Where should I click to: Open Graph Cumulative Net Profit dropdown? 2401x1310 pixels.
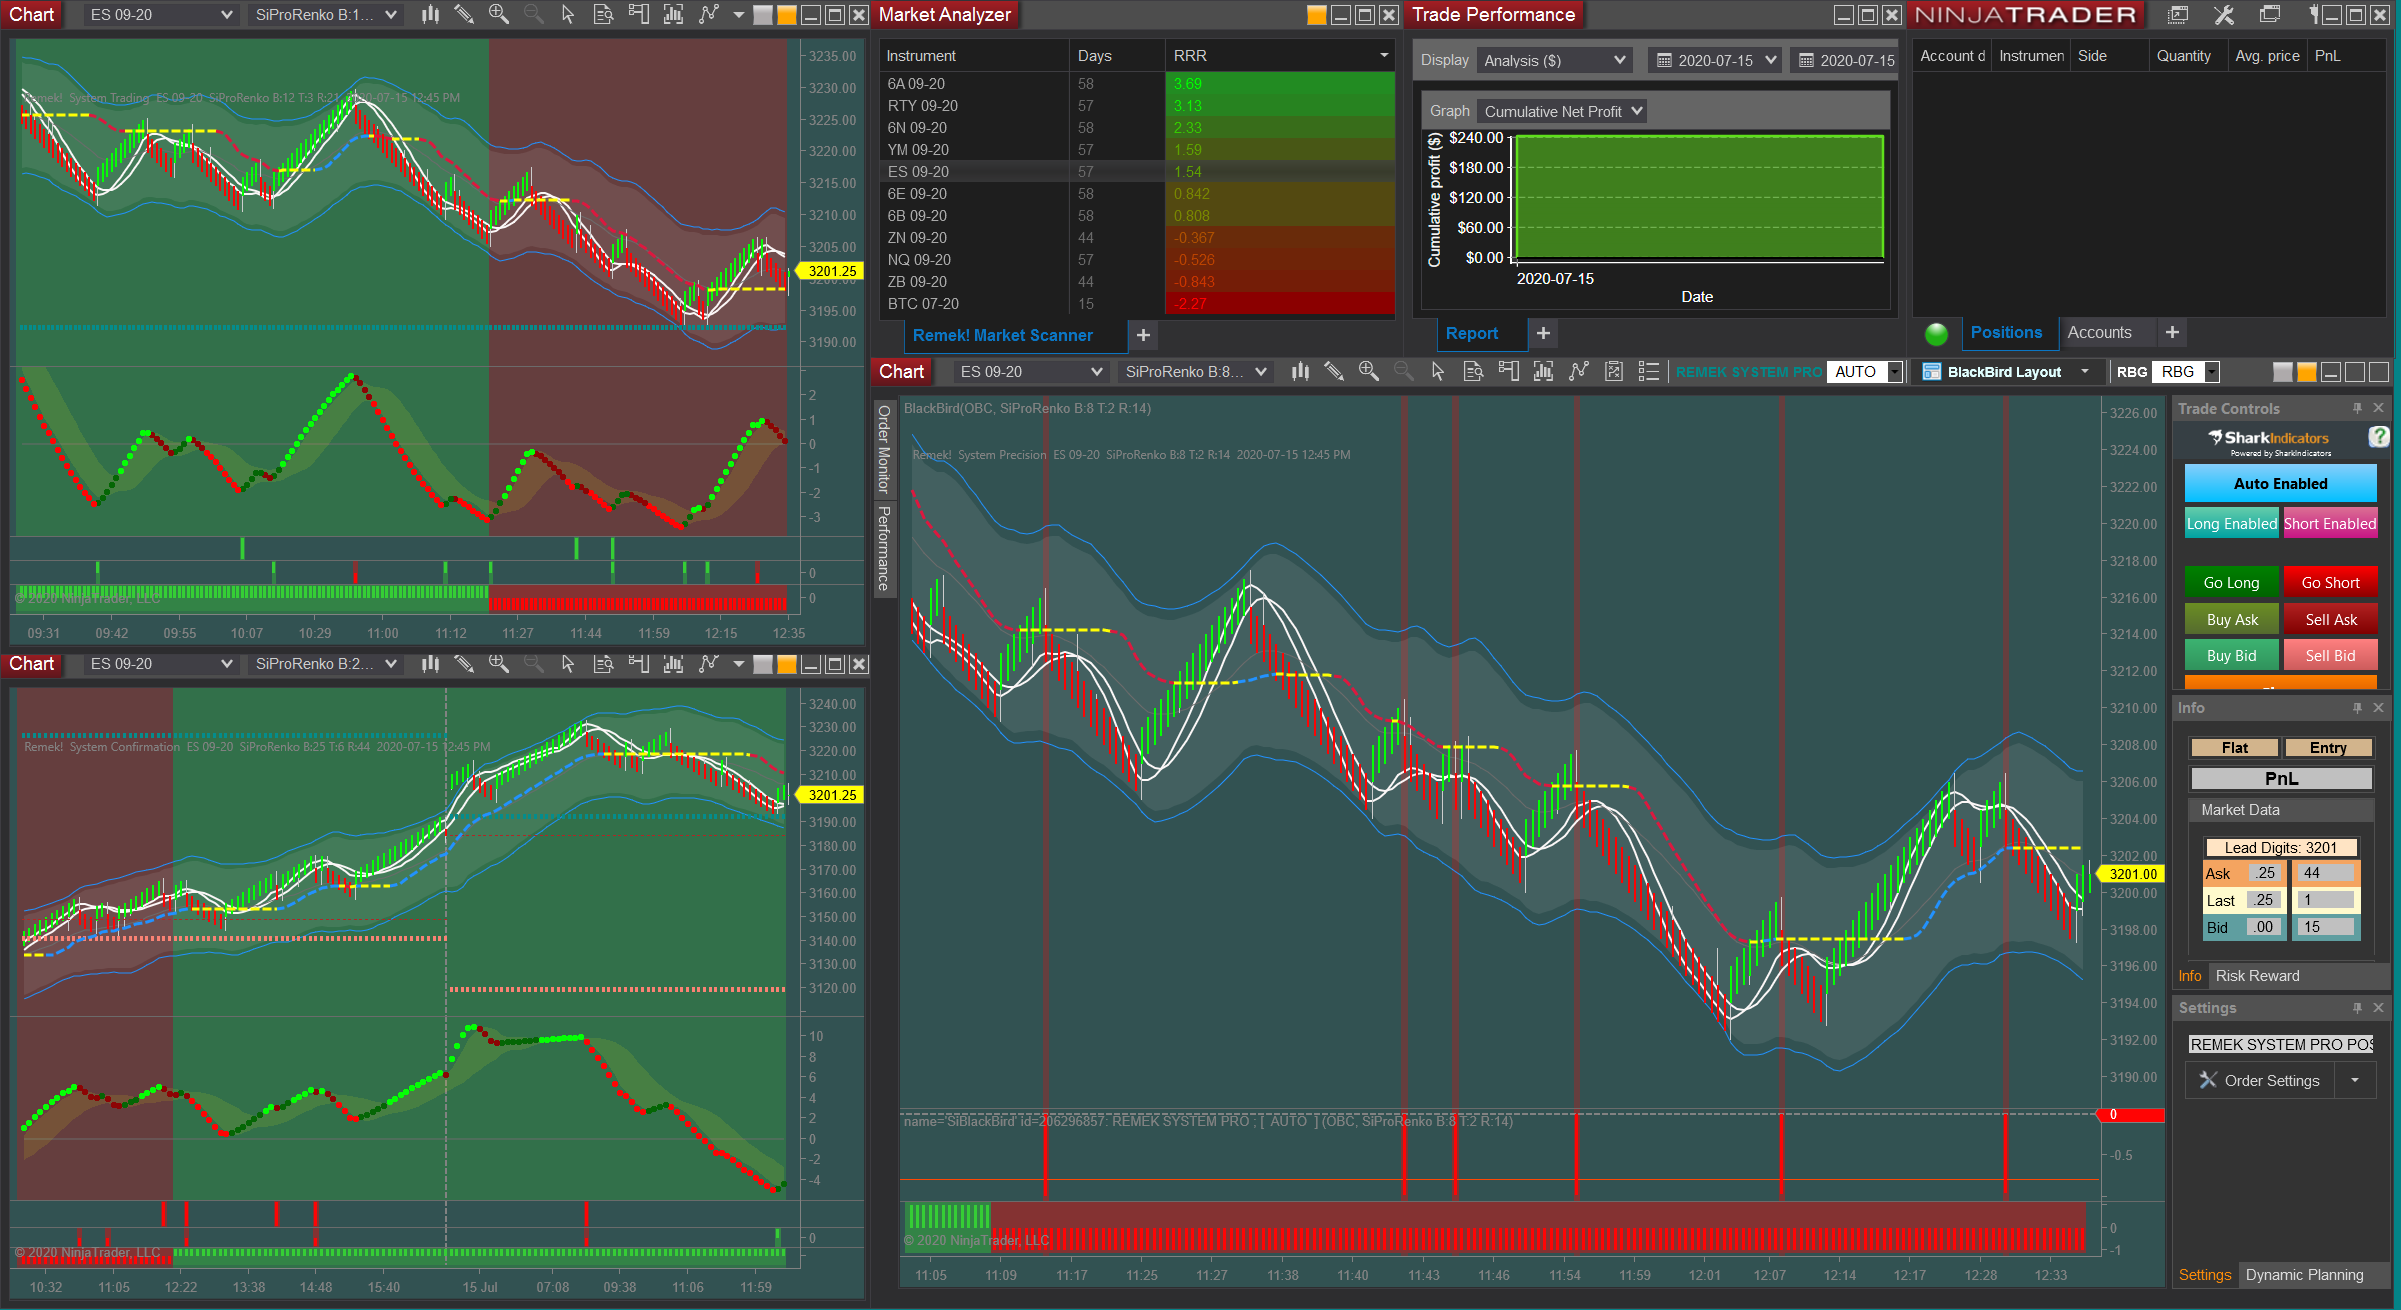[x=1563, y=111]
